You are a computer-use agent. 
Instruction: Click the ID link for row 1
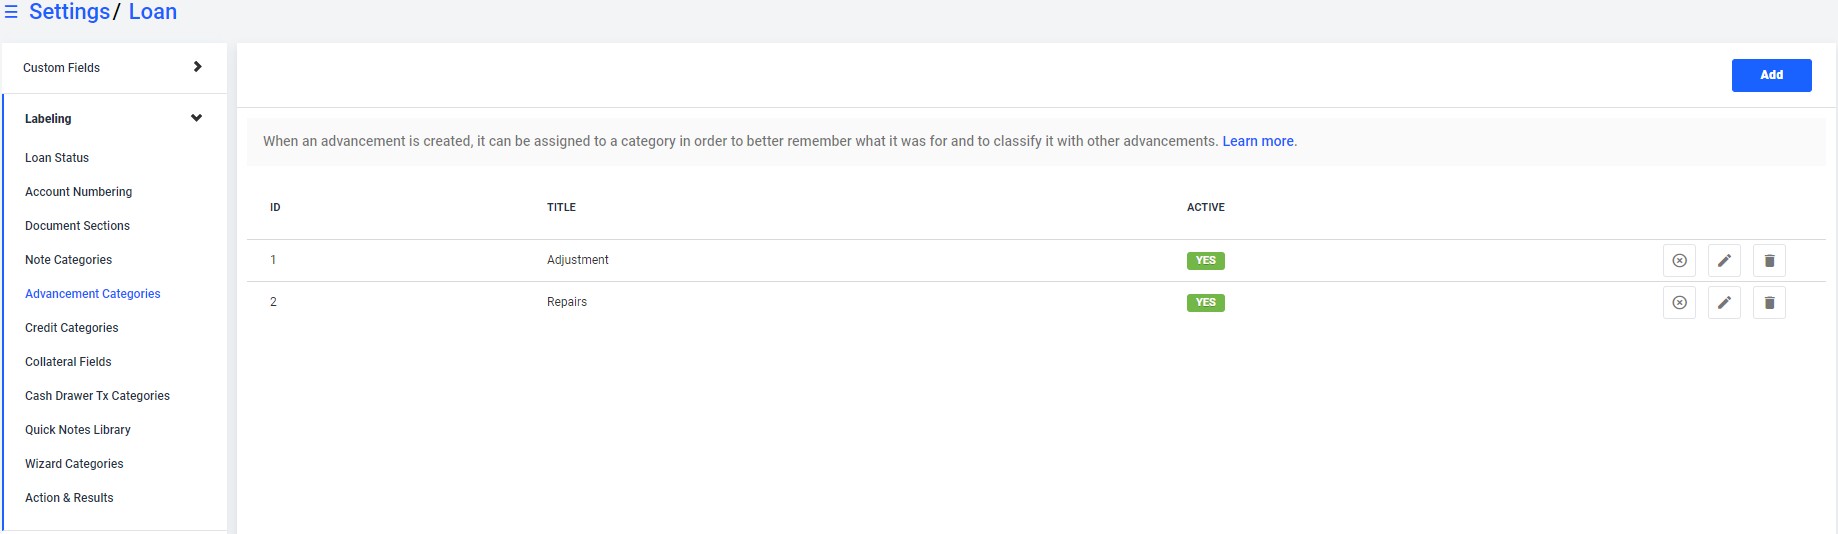273,260
